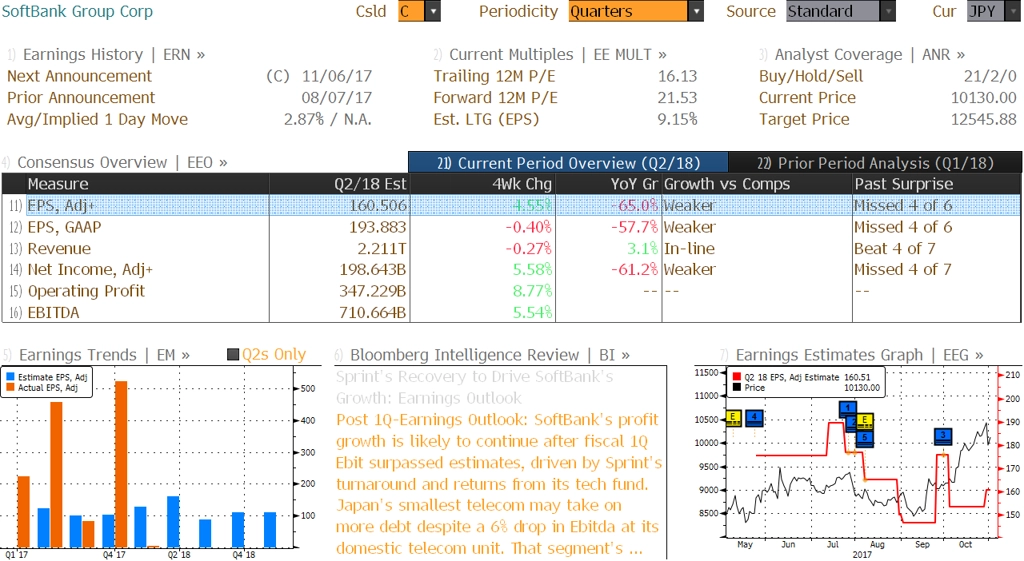
Task: Click the Q2/18 Est column header
Action: tap(340, 184)
